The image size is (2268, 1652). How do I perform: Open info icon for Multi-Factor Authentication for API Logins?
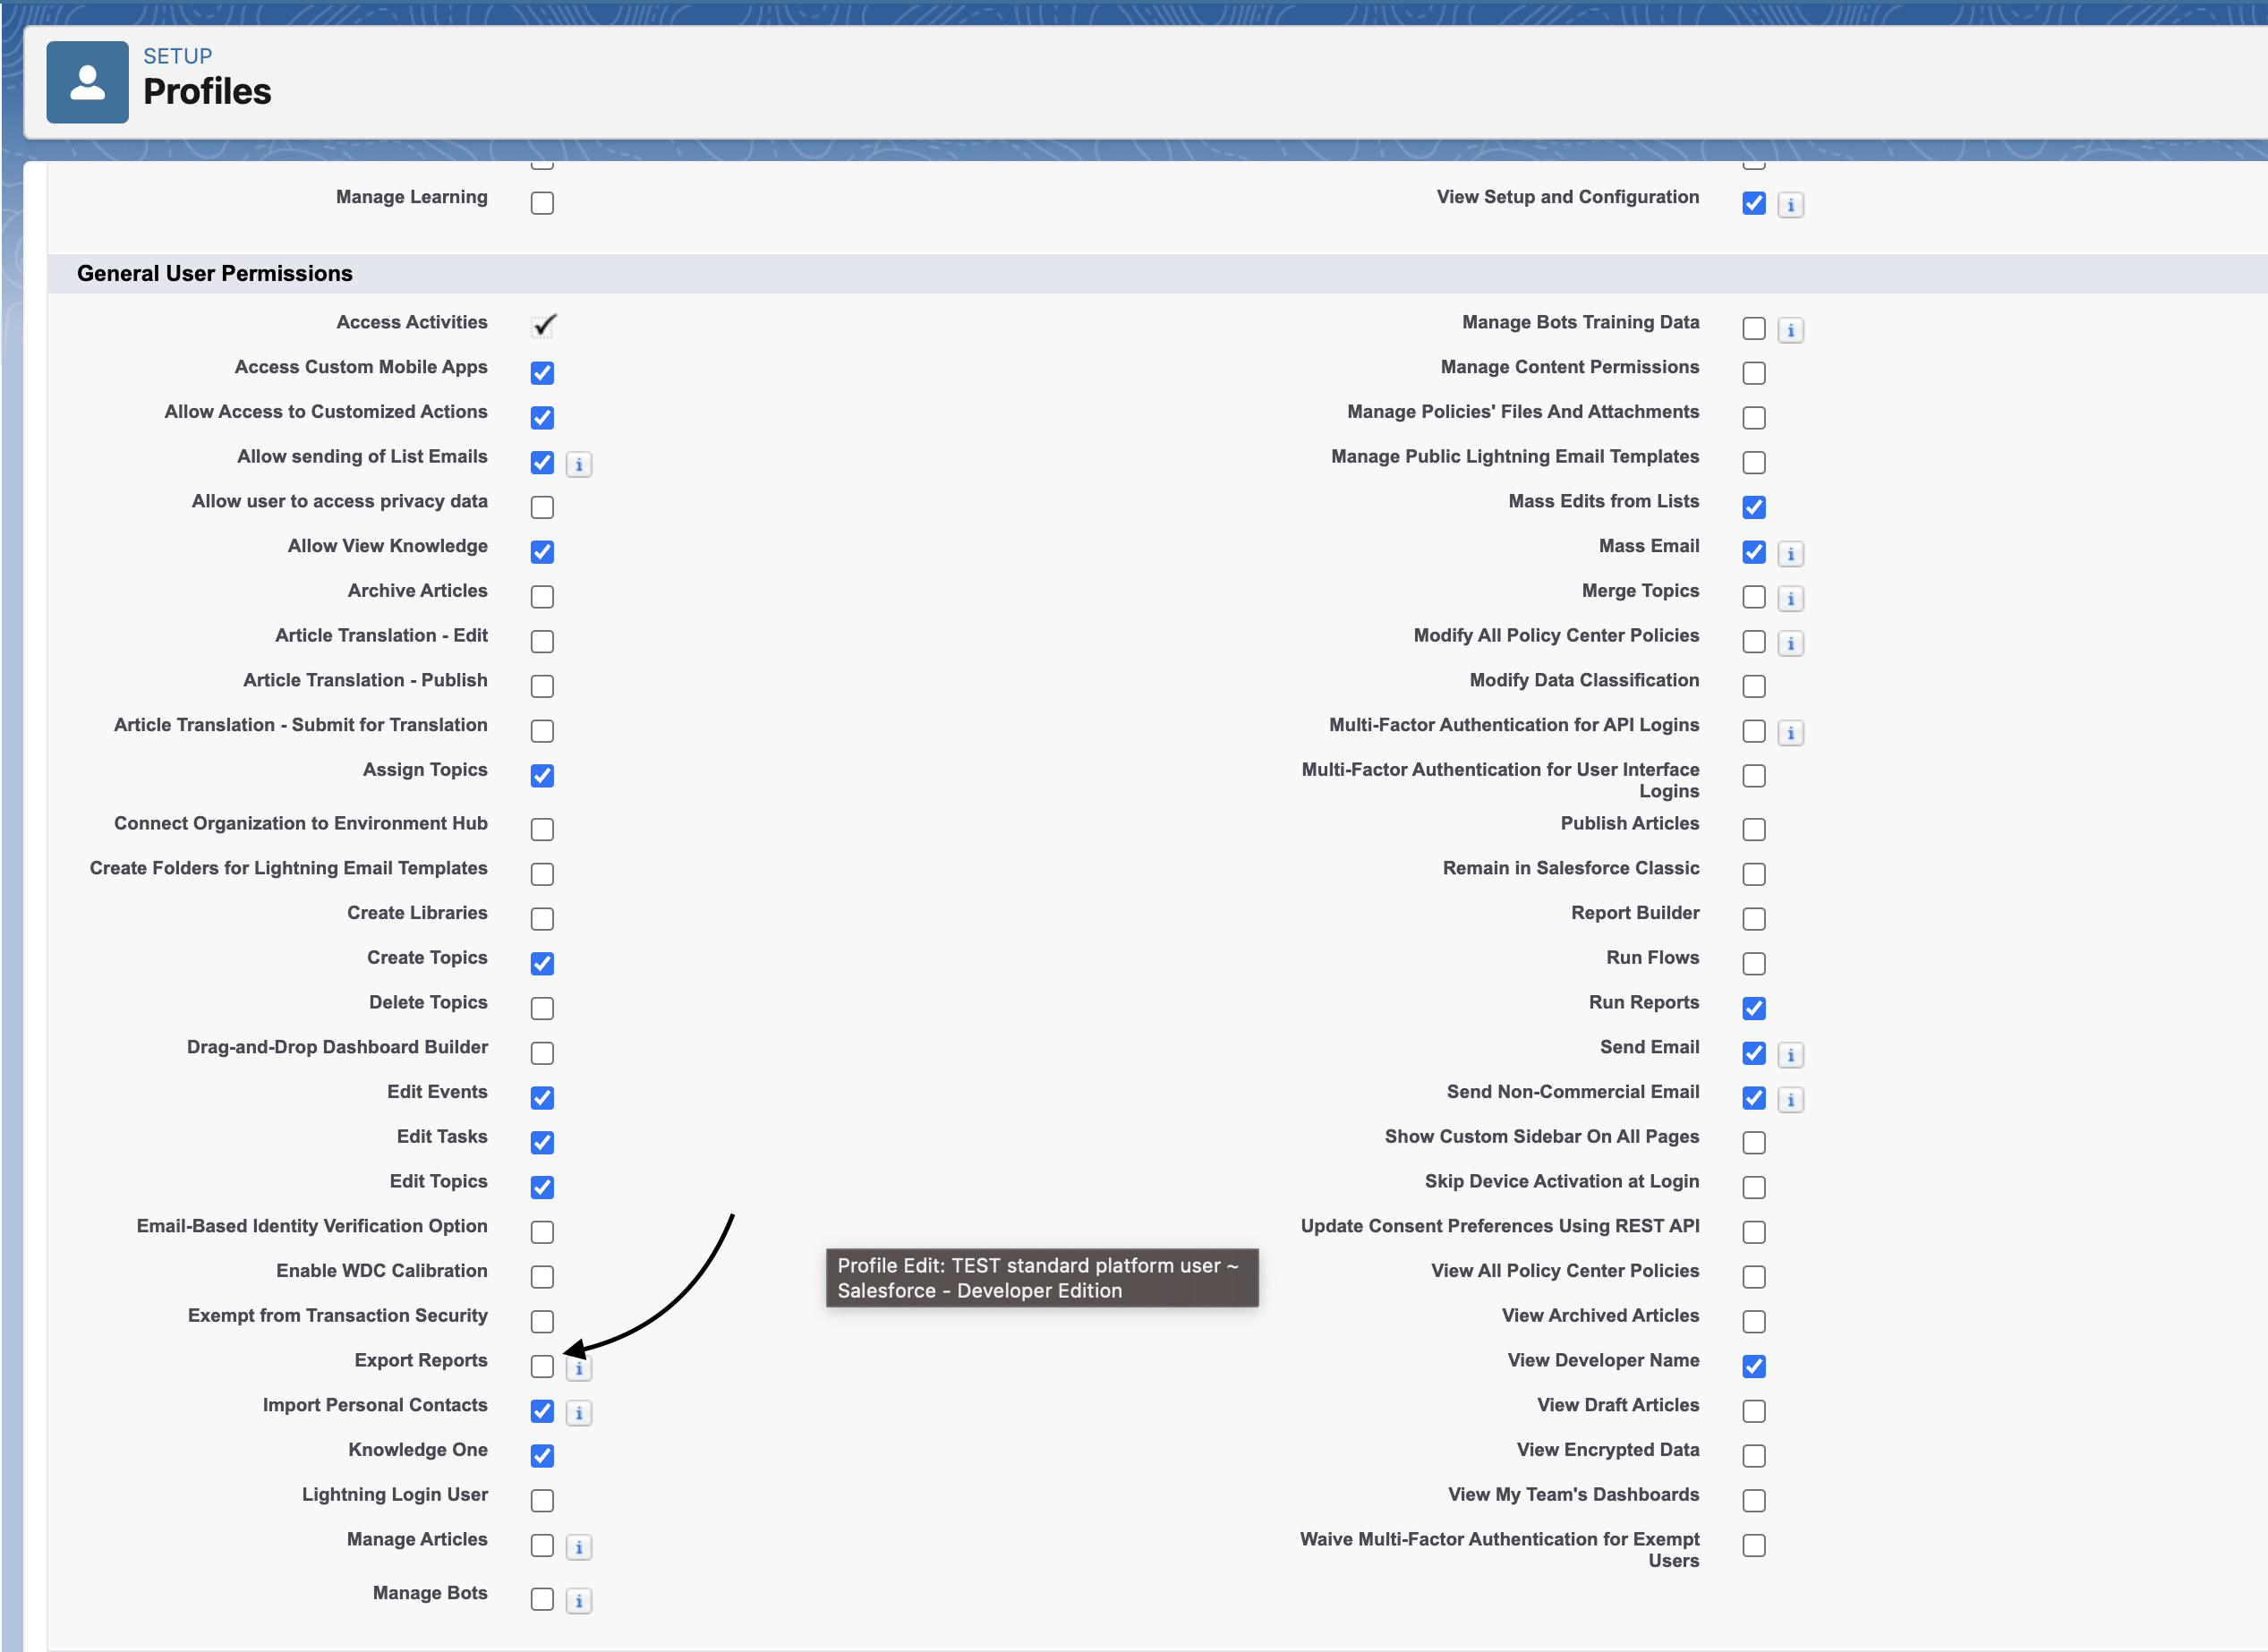[x=1790, y=733]
